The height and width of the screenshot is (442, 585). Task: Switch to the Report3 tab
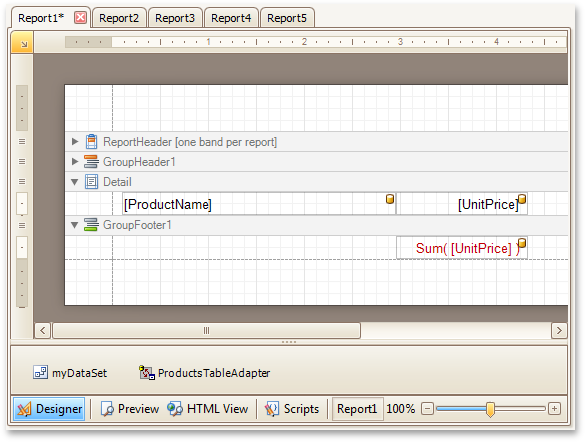[175, 18]
